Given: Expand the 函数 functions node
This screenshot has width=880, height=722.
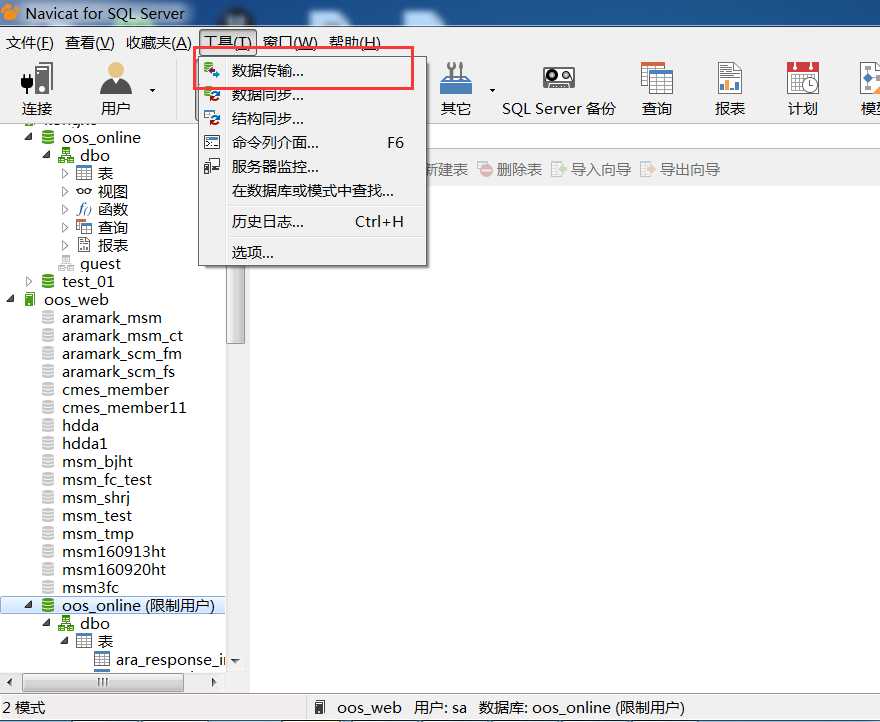Looking at the screenshot, I should point(65,209).
